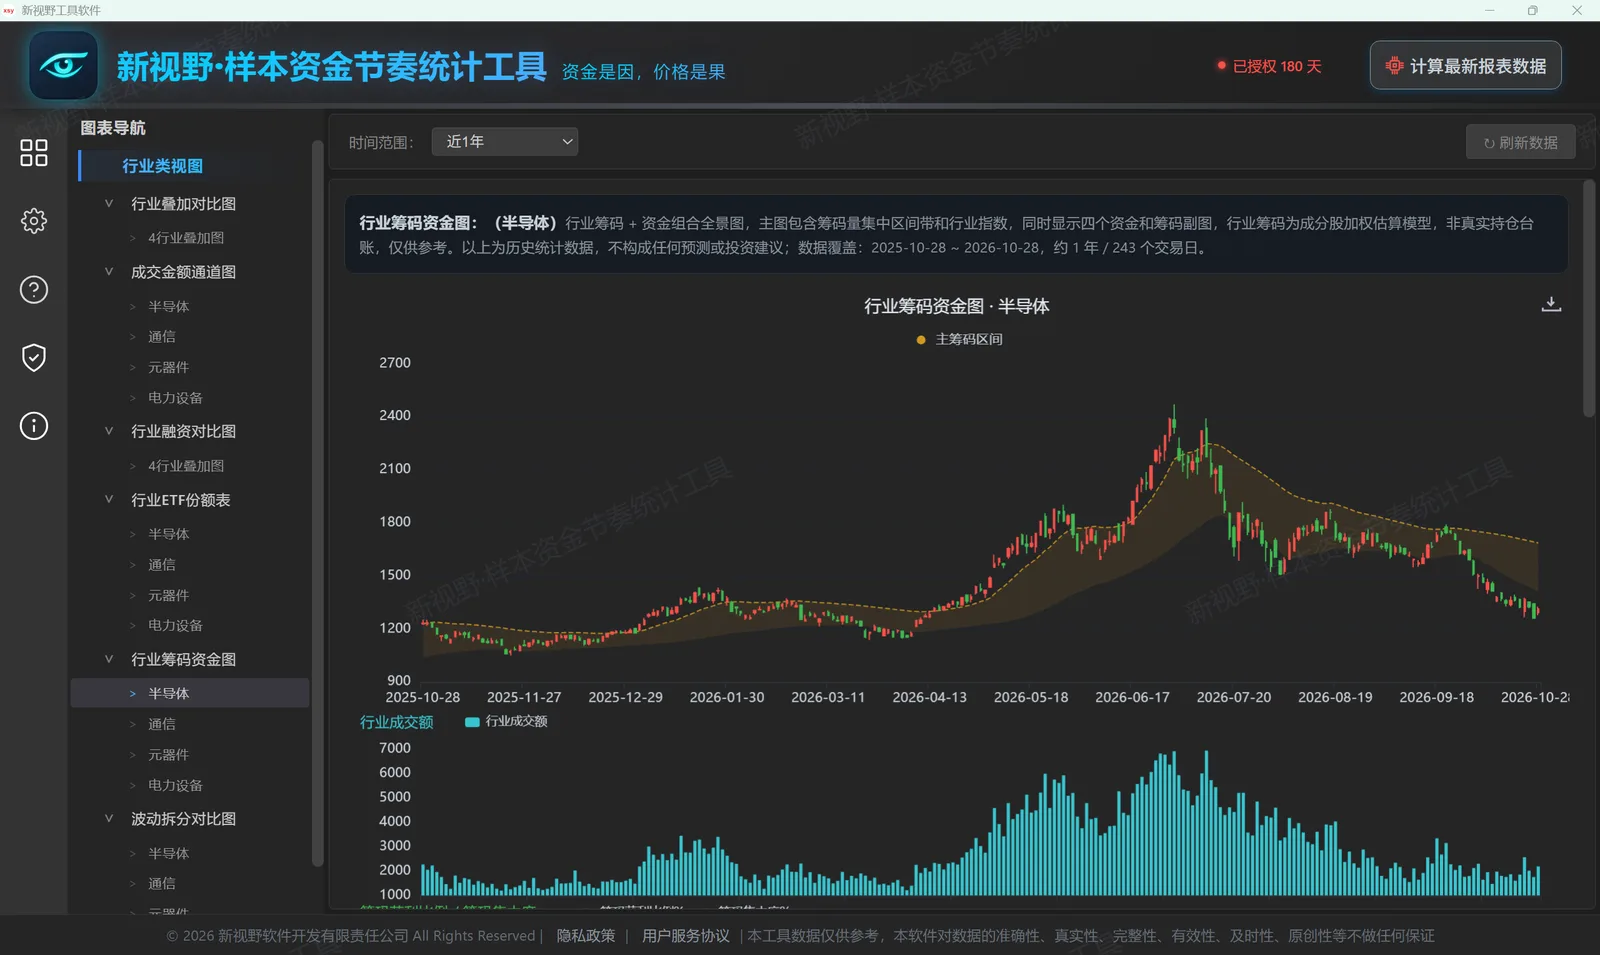Collapse the 波动拆分对比图 group
The height and width of the screenshot is (955, 1600).
click(x=109, y=818)
